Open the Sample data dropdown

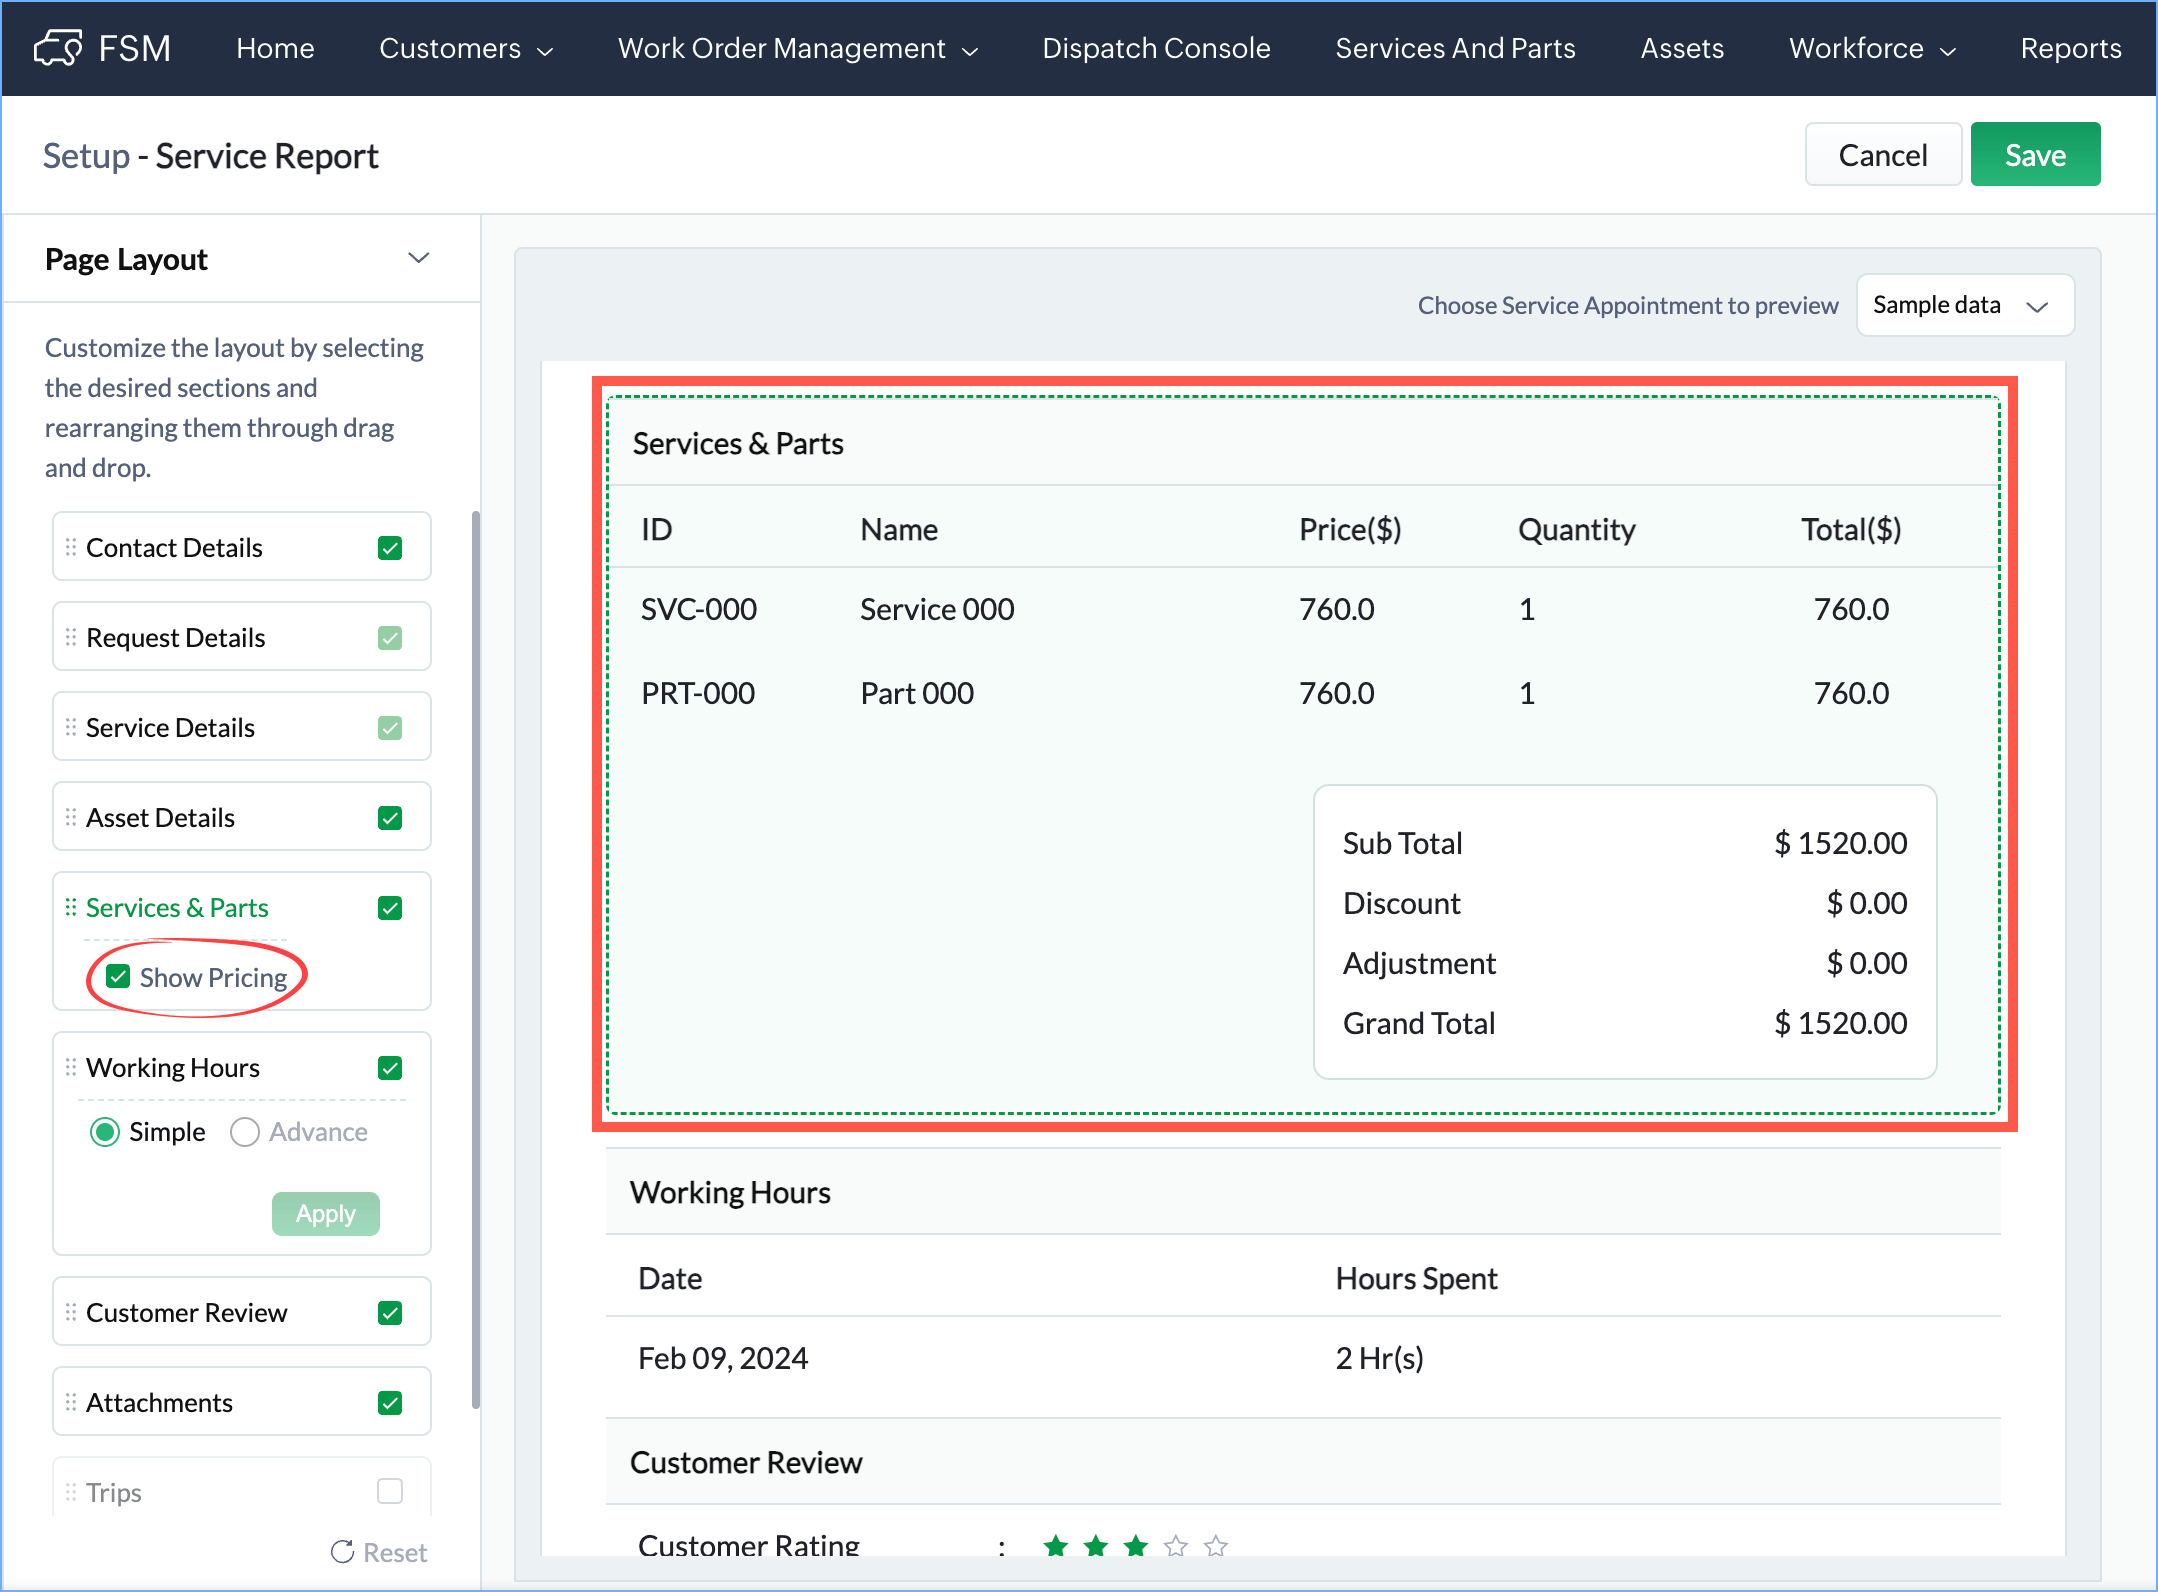[x=1964, y=305]
